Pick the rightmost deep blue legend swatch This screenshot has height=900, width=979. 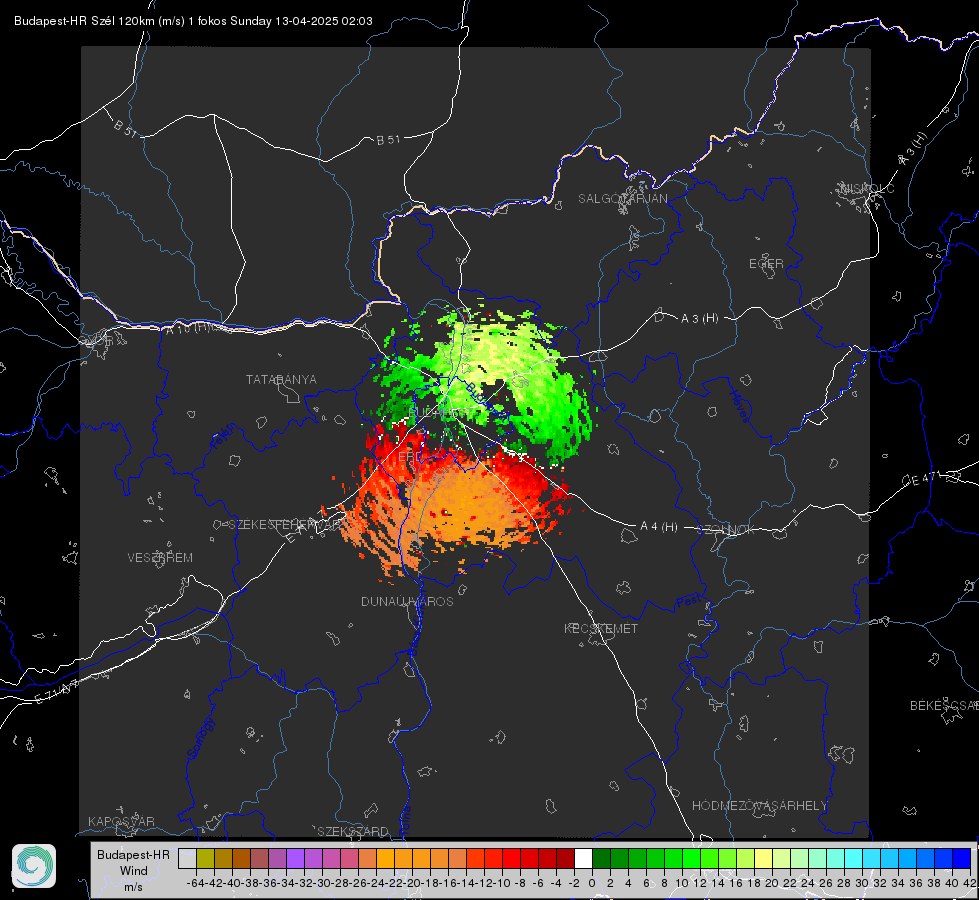962,858
